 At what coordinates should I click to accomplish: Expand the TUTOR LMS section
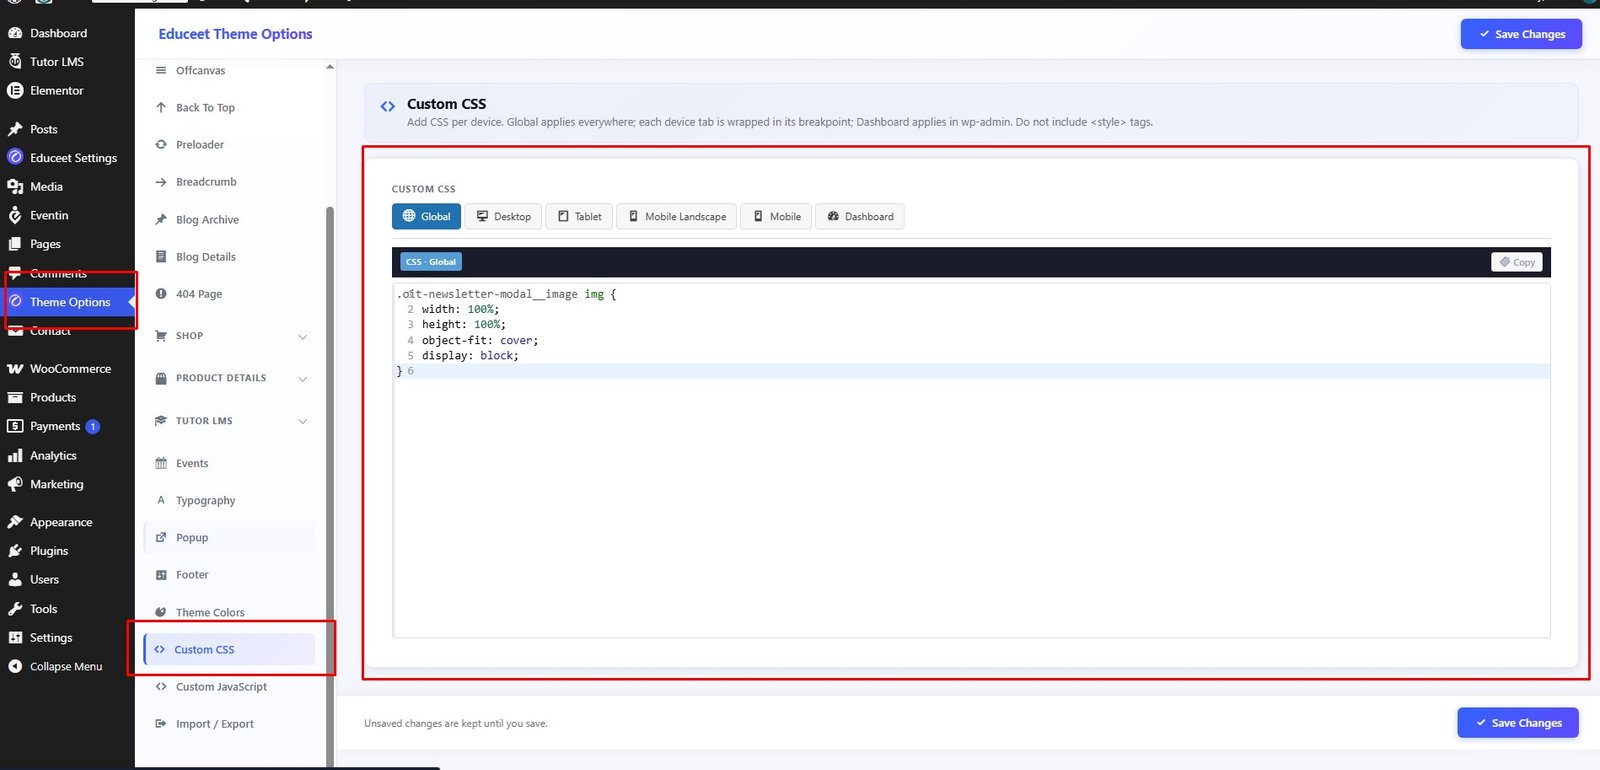[x=229, y=422]
